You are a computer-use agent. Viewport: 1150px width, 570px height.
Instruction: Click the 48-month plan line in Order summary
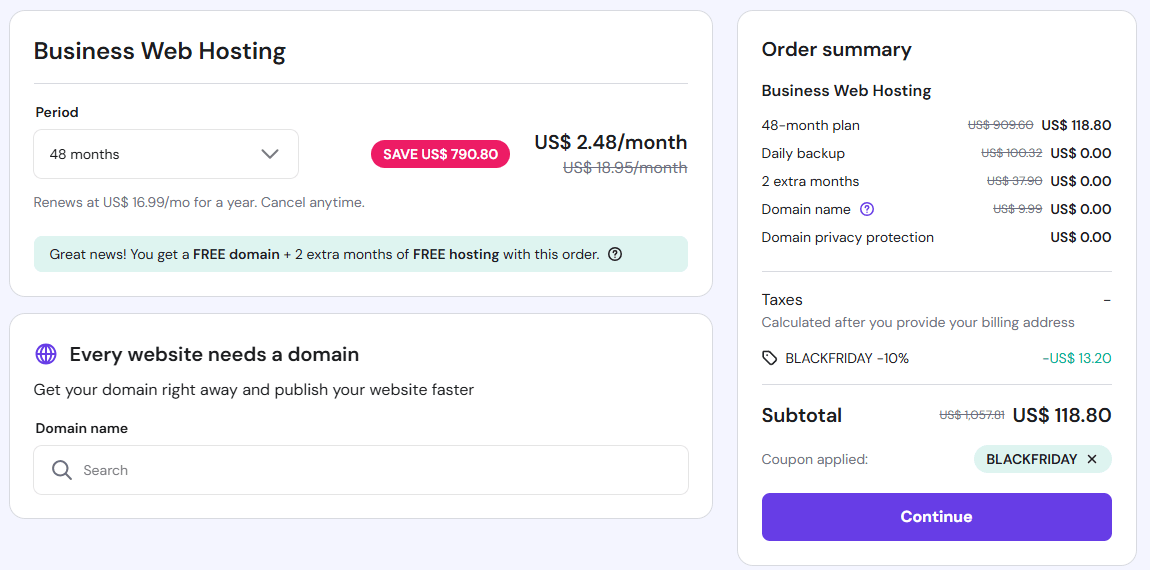pos(811,125)
